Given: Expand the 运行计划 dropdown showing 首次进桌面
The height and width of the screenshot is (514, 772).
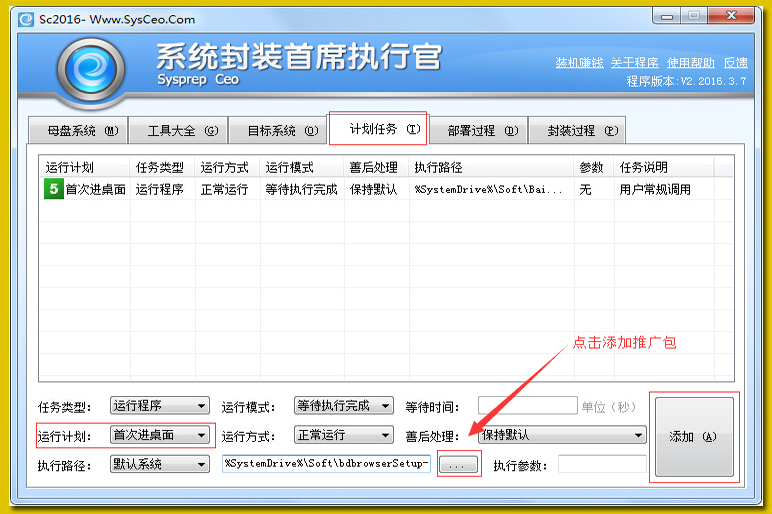Looking at the screenshot, I should click(160, 435).
